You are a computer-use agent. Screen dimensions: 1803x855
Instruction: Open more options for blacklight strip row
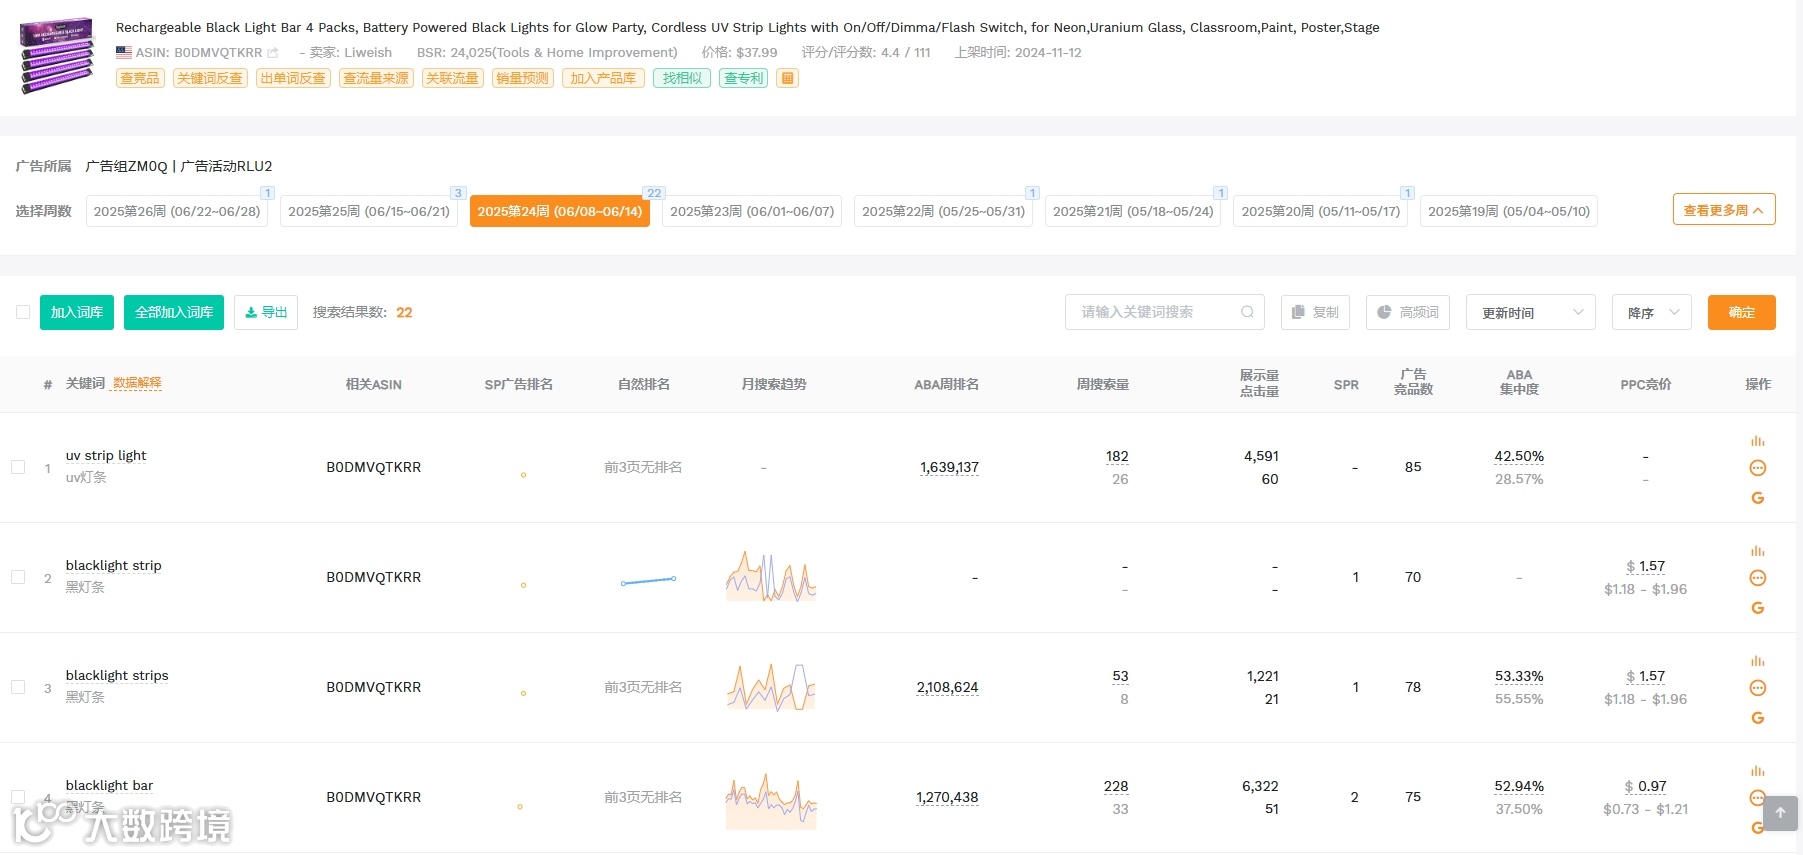pyautogui.click(x=1757, y=578)
